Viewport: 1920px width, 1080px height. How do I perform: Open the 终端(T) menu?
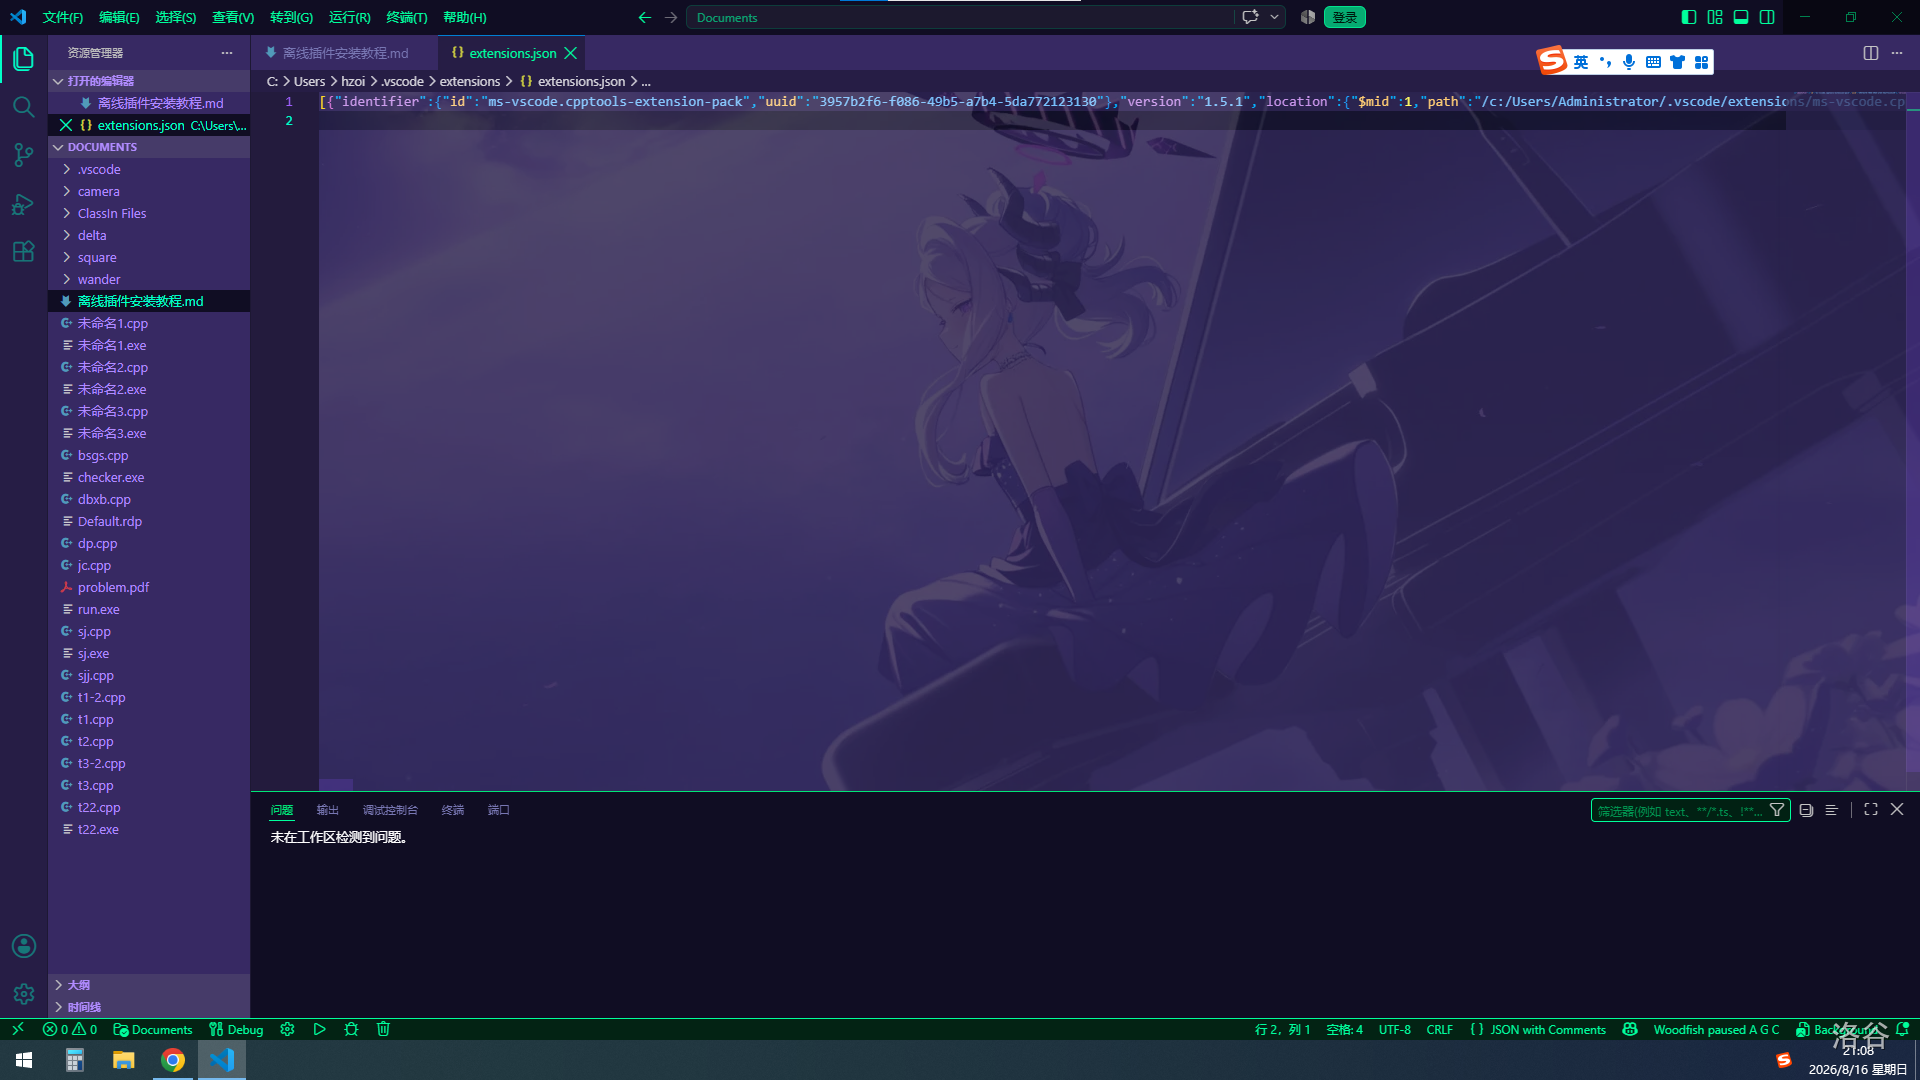(x=407, y=17)
